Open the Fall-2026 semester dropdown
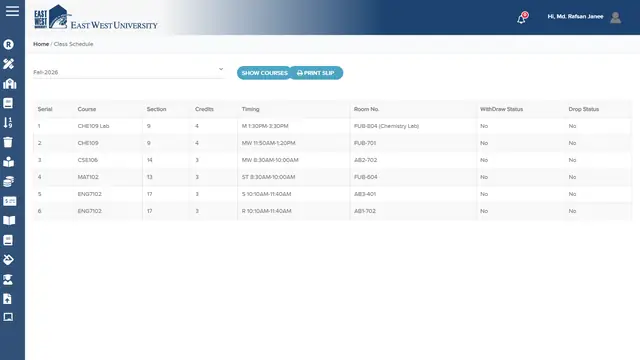 point(129,72)
